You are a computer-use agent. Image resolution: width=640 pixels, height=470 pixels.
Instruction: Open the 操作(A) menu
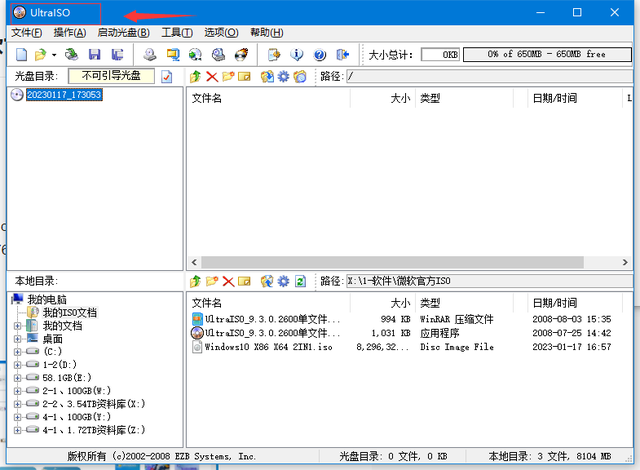pos(70,32)
